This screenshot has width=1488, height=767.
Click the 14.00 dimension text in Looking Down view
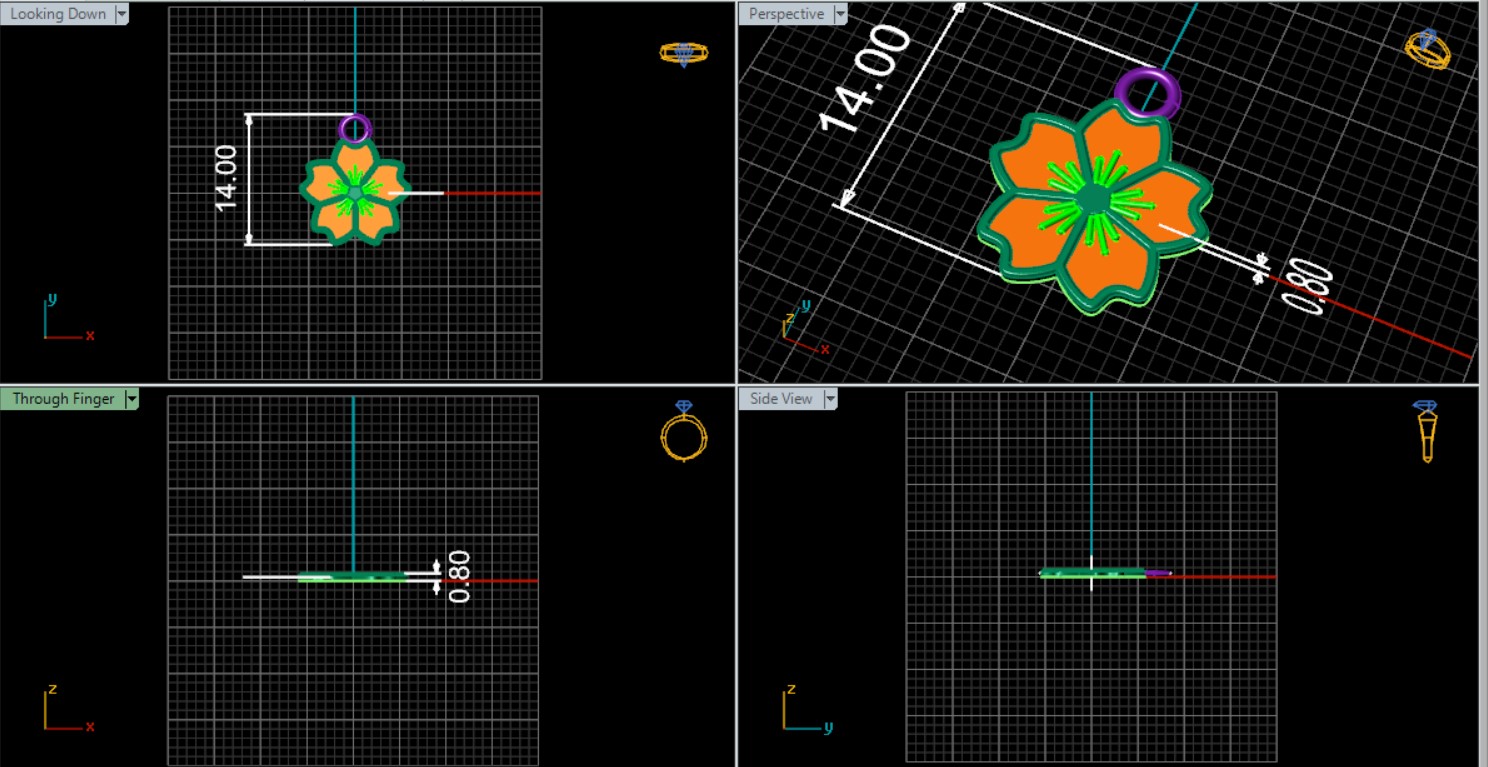pyautogui.click(x=227, y=178)
